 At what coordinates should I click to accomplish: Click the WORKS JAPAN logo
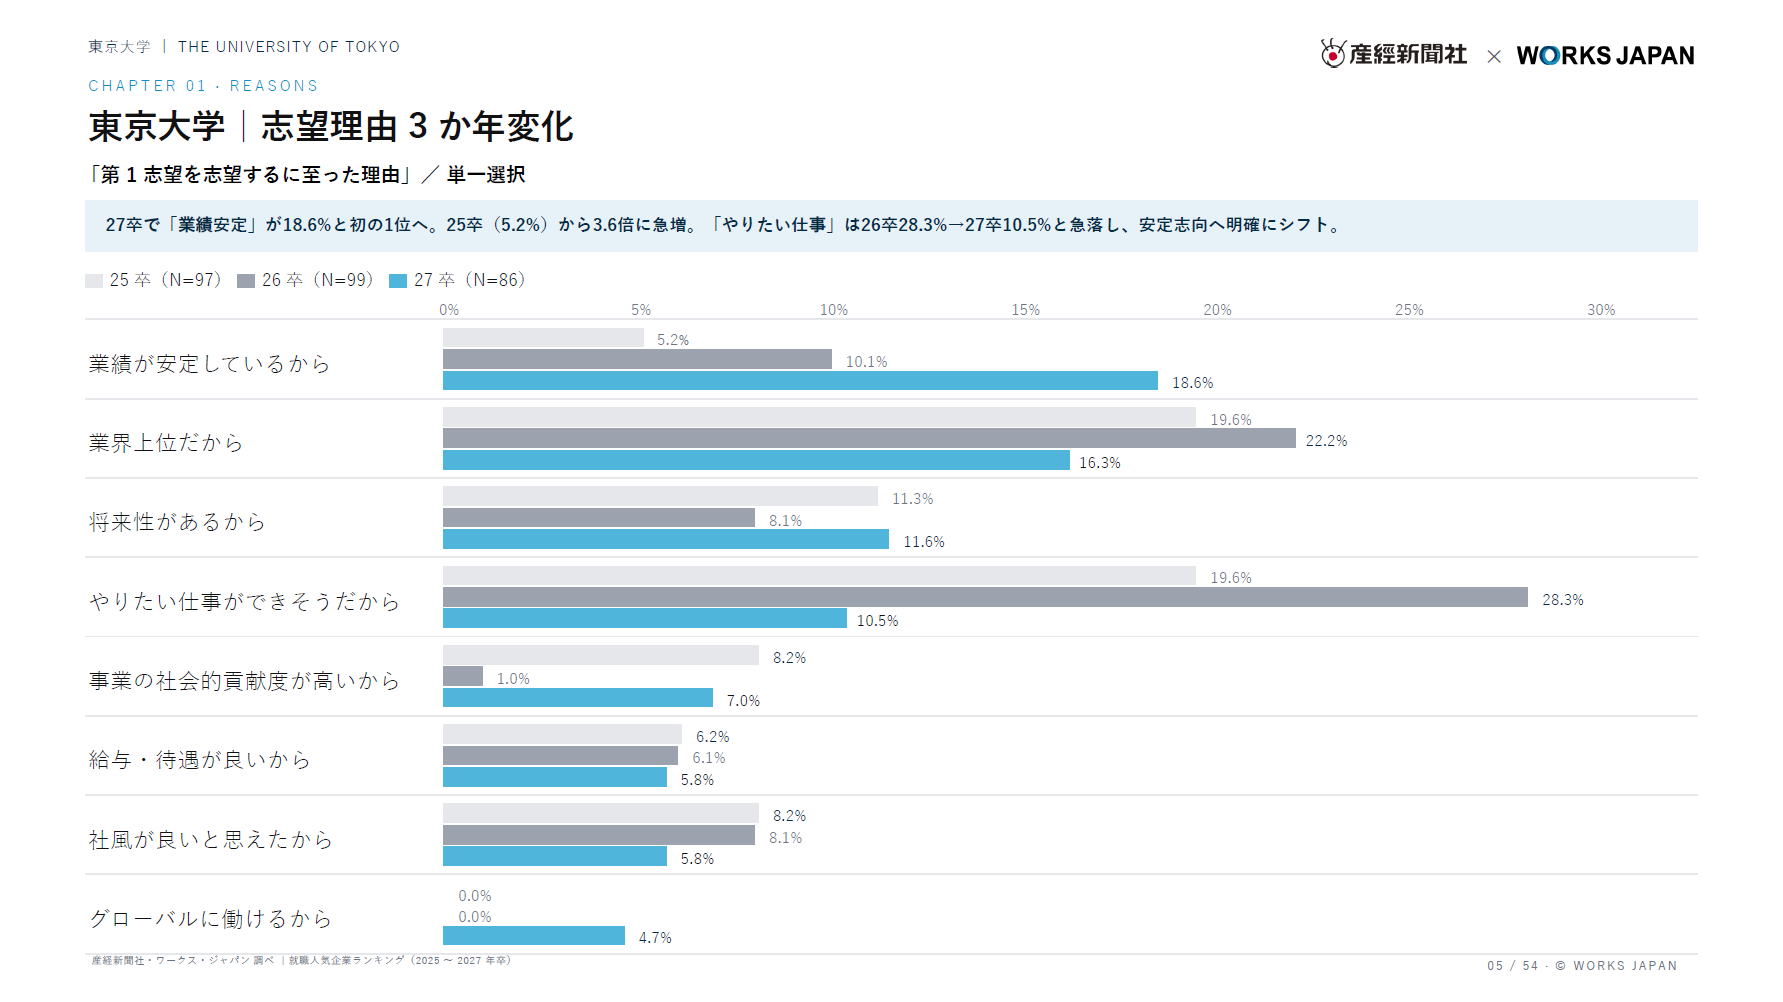coord(1605,56)
